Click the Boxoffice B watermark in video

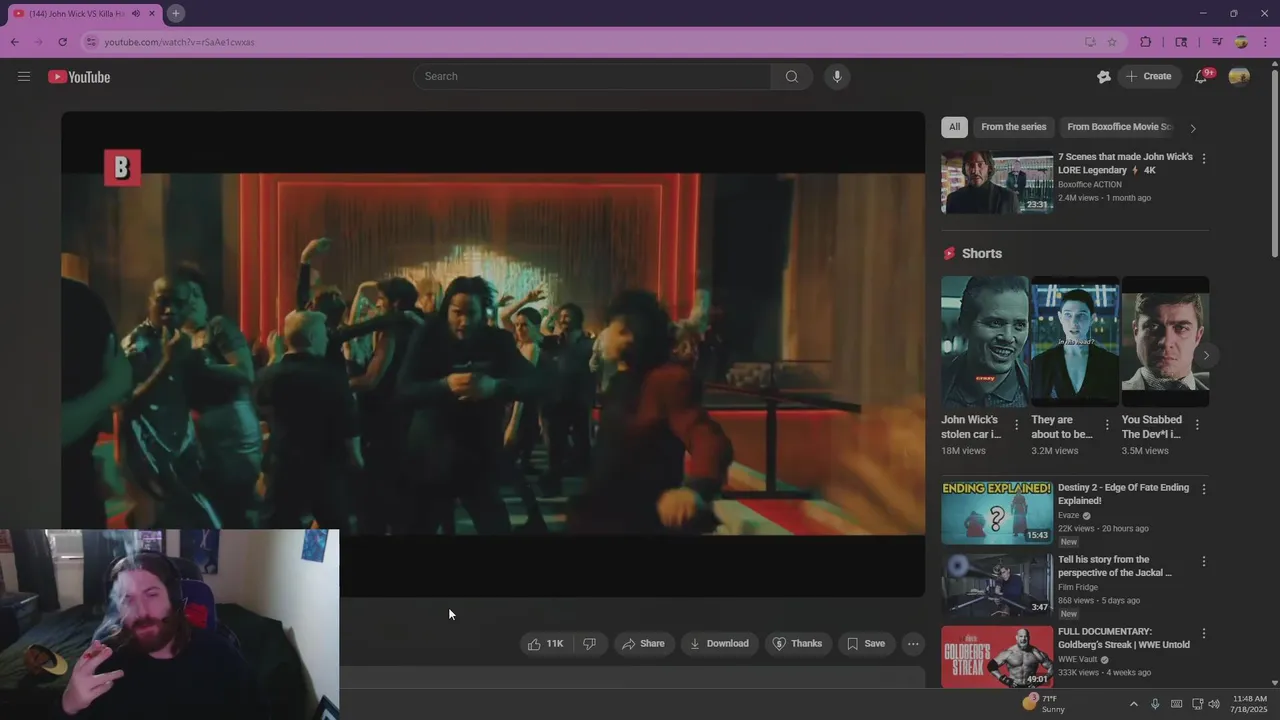coord(122,168)
